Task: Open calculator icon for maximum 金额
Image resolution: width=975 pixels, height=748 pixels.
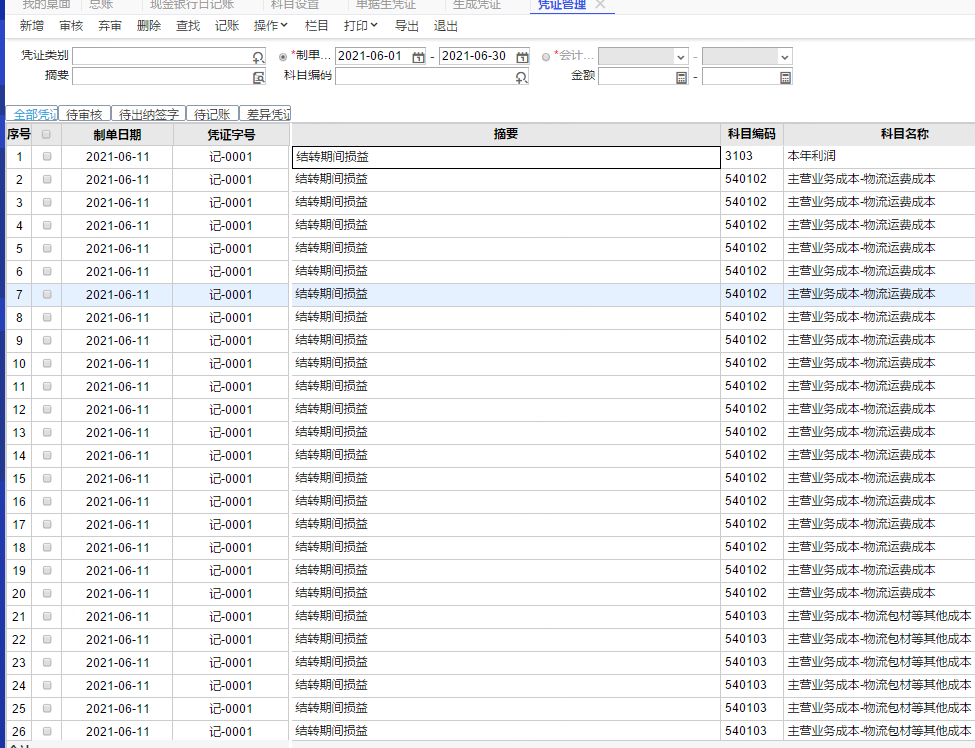Action: [785, 77]
